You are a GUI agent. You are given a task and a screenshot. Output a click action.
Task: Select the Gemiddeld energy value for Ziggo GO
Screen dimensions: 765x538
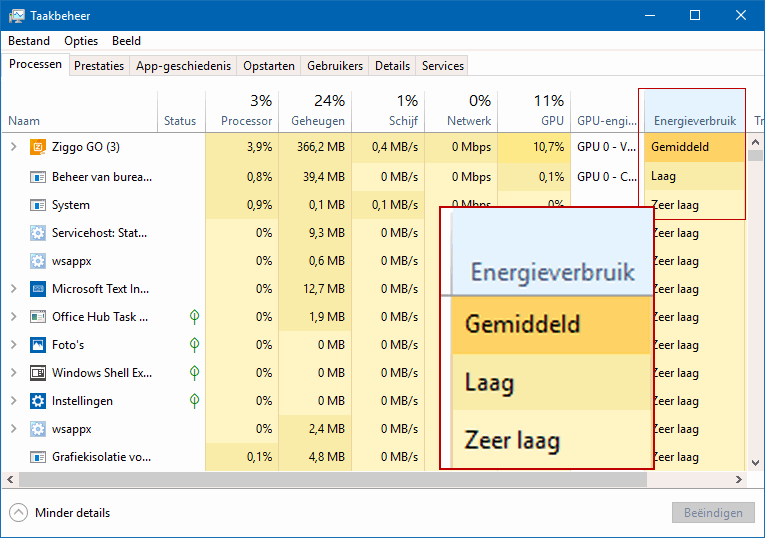pos(695,147)
